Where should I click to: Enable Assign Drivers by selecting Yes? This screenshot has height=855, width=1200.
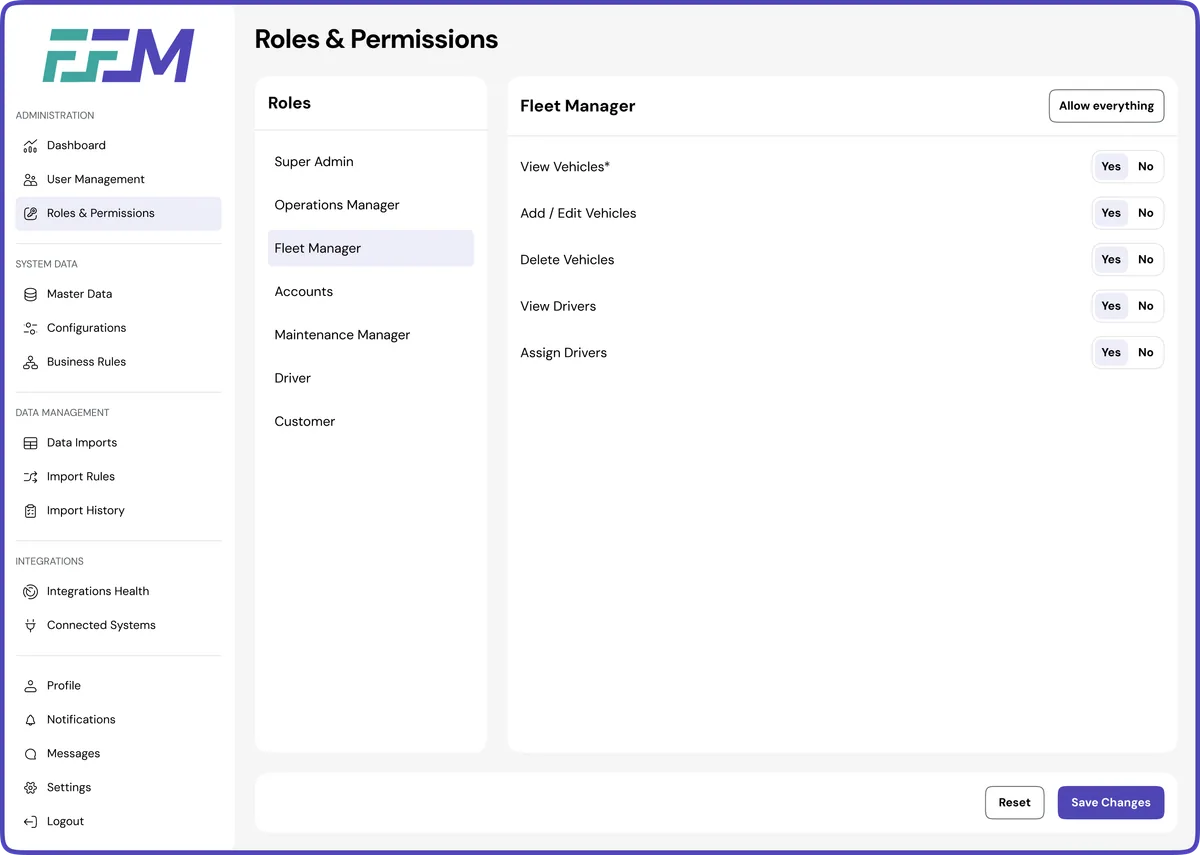coord(1110,352)
